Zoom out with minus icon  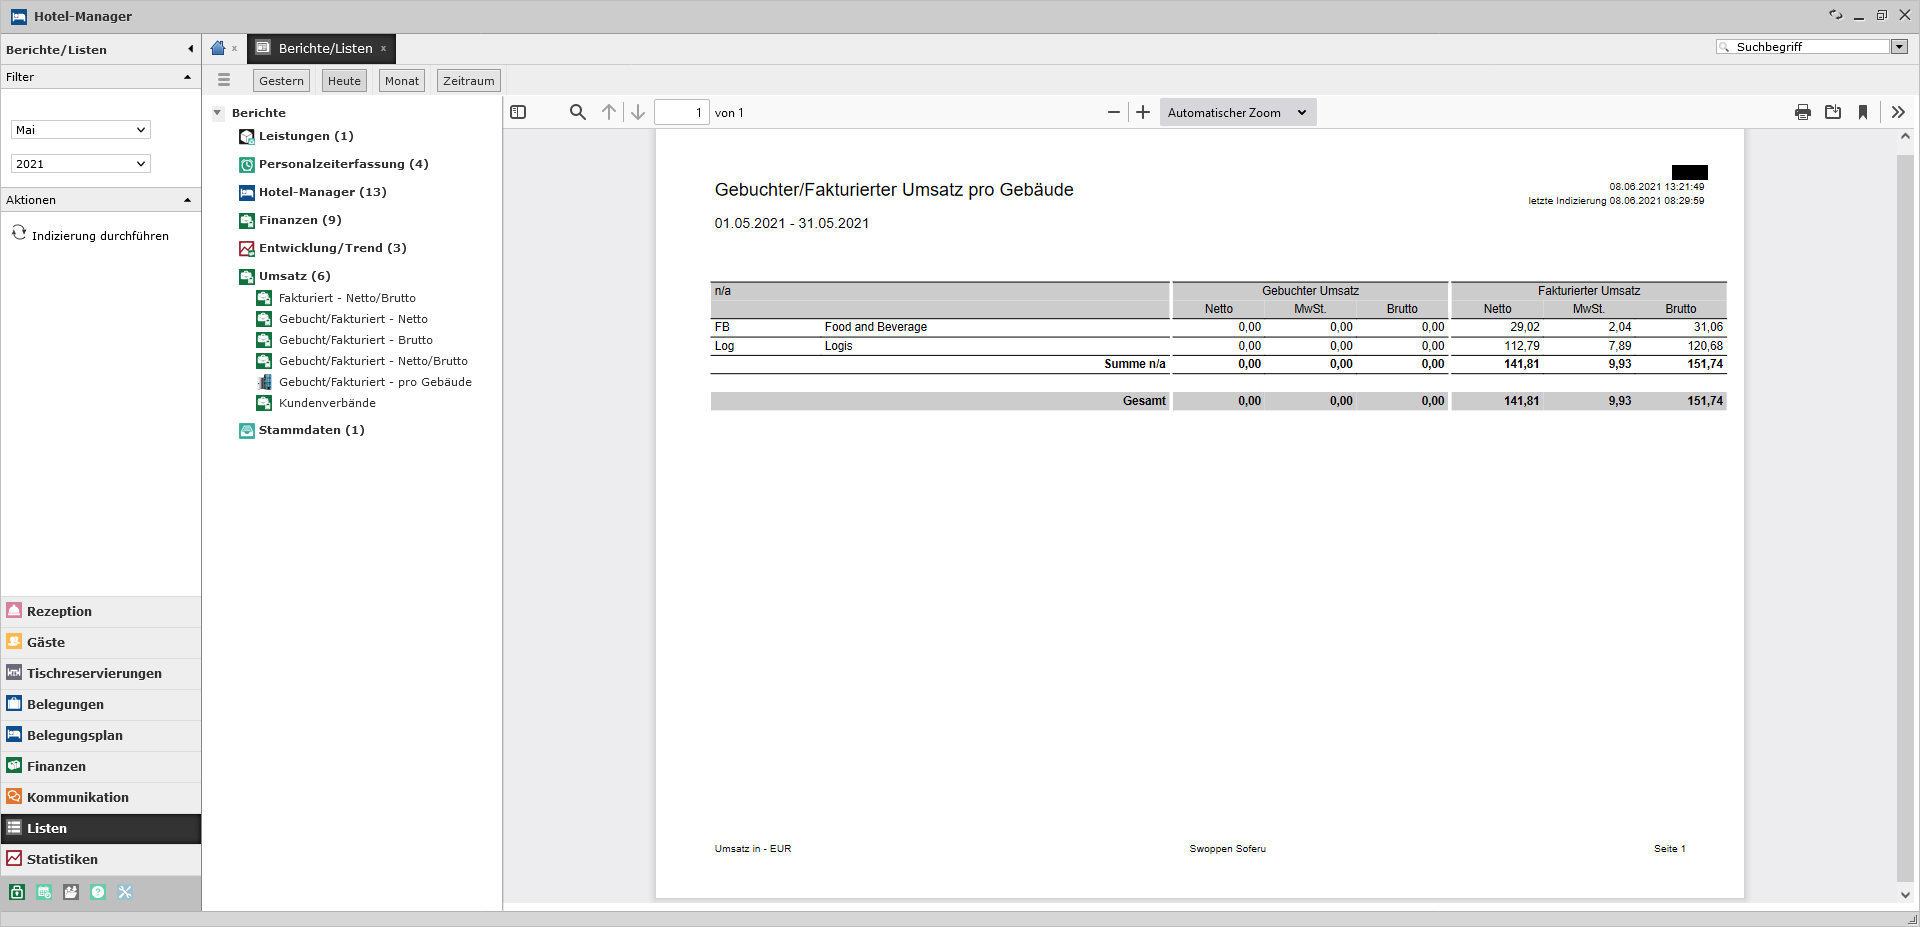coord(1114,112)
